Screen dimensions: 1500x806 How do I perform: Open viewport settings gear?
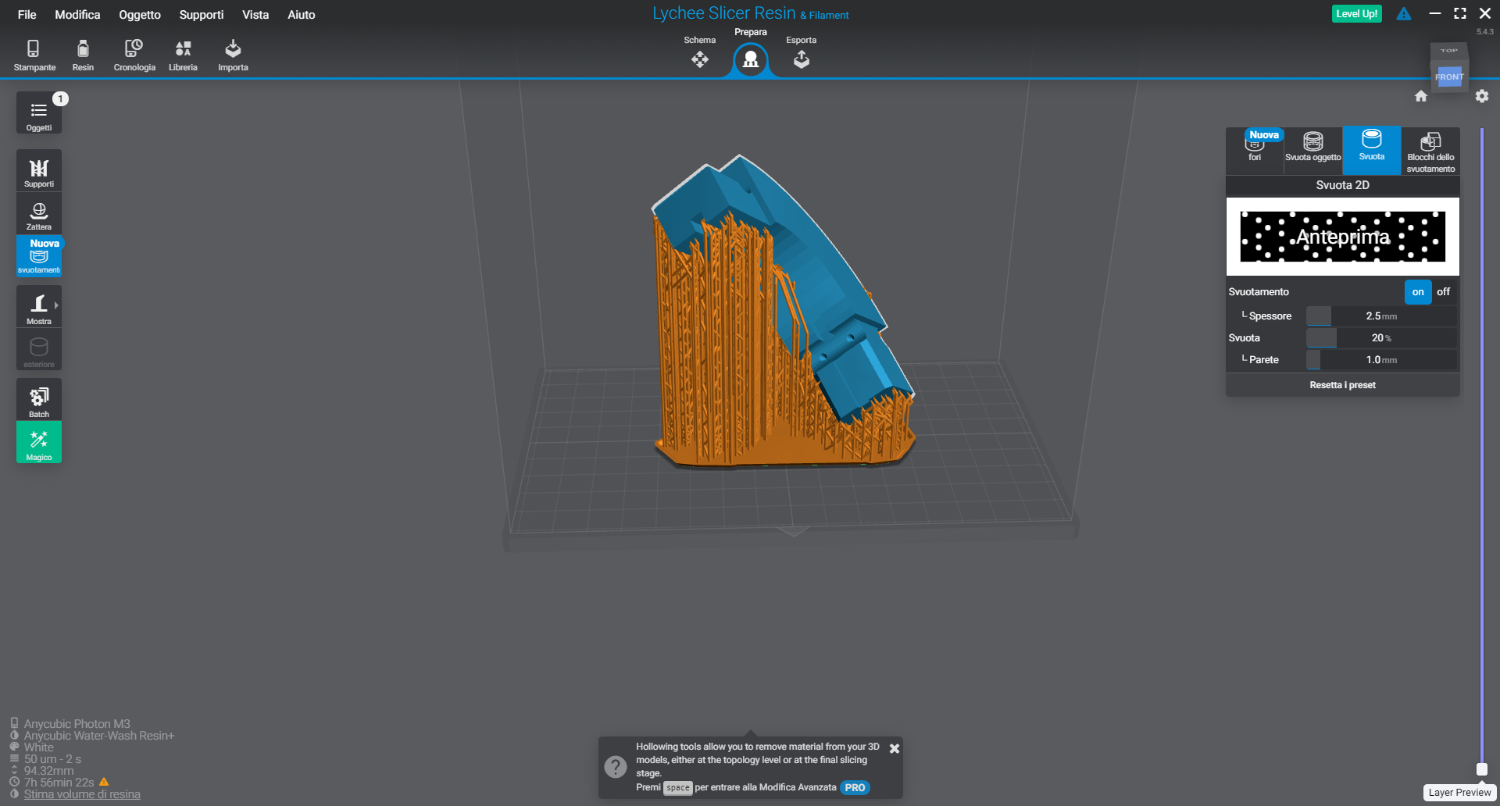point(1482,96)
